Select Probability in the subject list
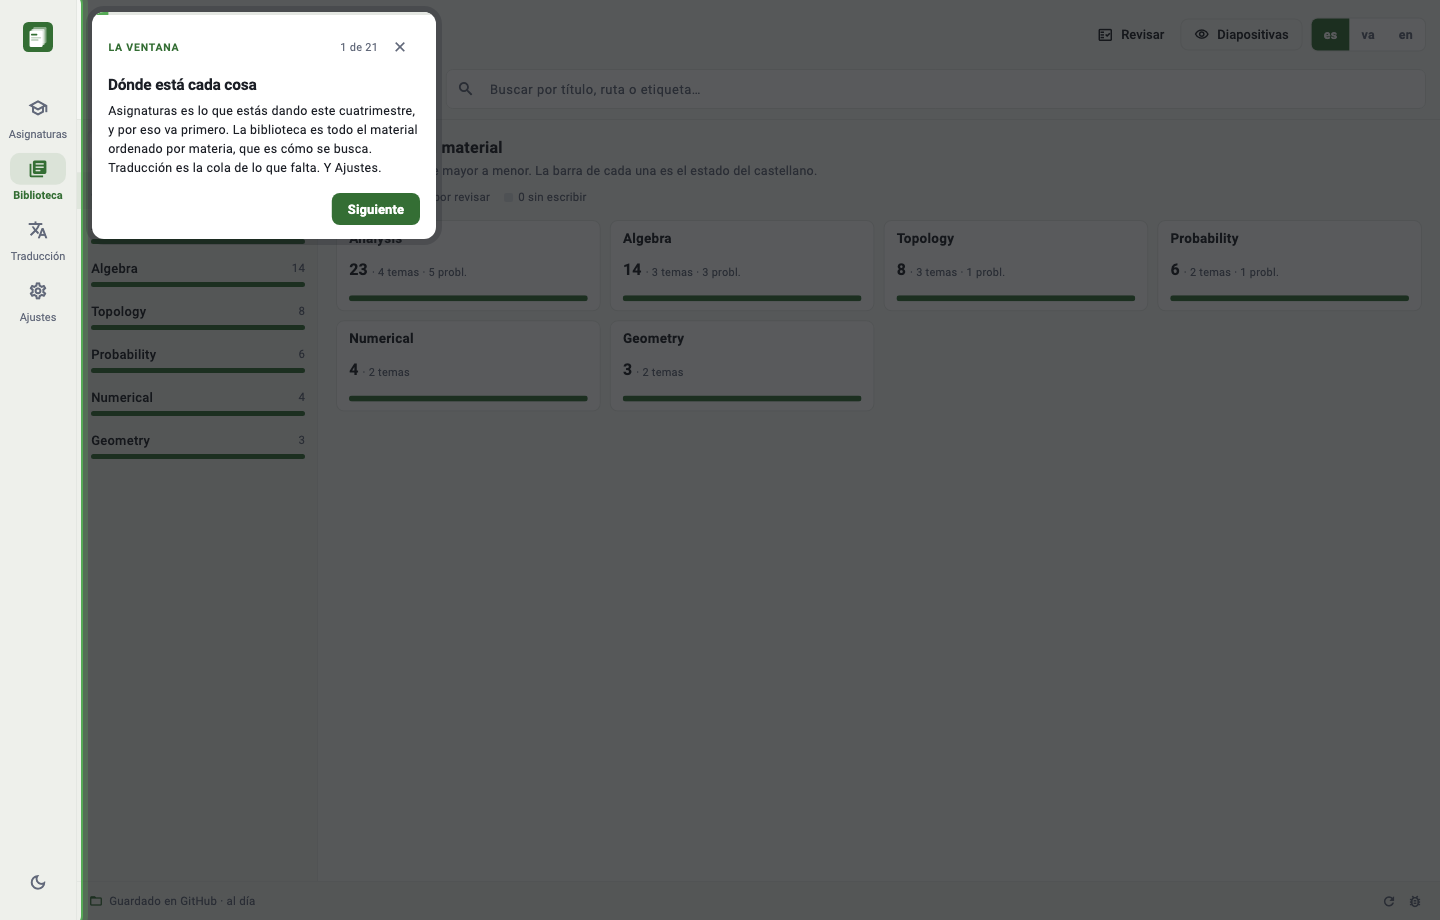This screenshot has height=920, width=1440. click(x=198, y=359)
